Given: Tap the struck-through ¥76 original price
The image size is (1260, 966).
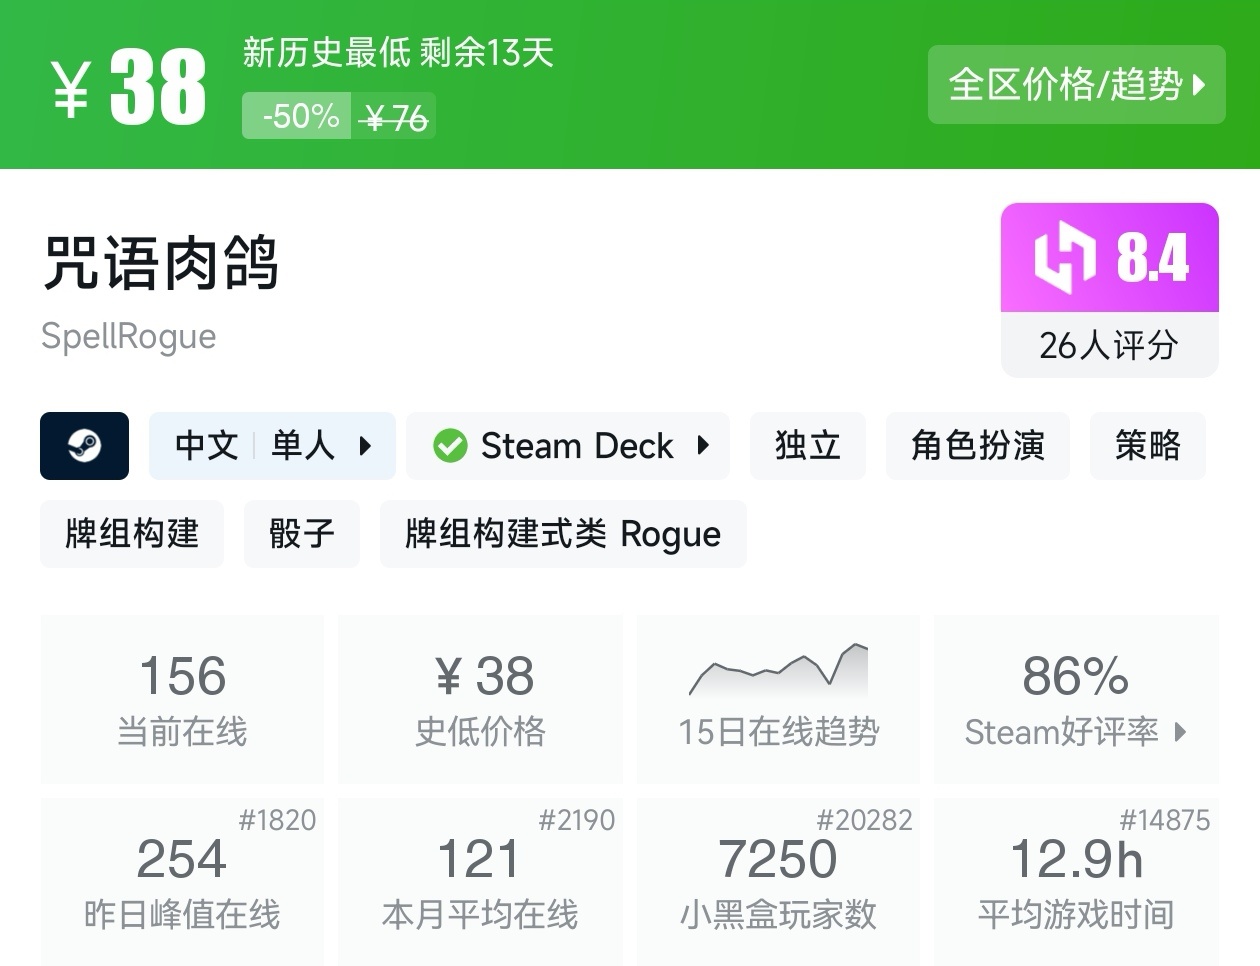Looking at the screenshot, I should coord(395,119).
